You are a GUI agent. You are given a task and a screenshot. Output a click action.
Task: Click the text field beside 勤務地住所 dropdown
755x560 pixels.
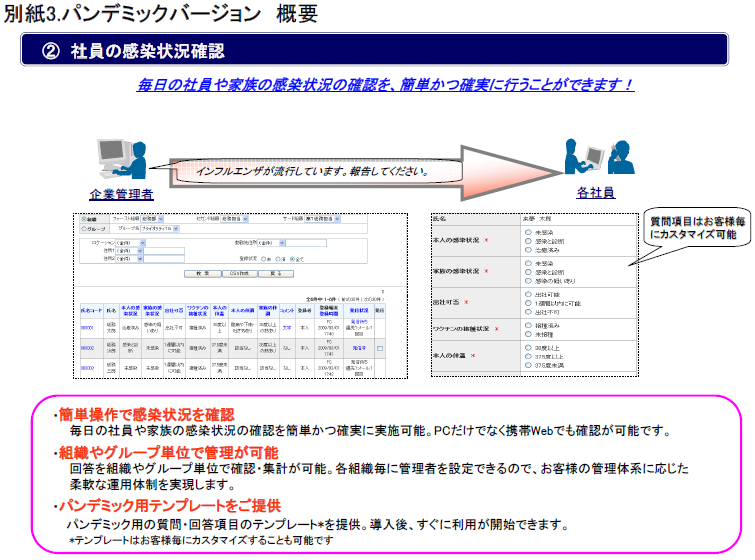point(306,243)
